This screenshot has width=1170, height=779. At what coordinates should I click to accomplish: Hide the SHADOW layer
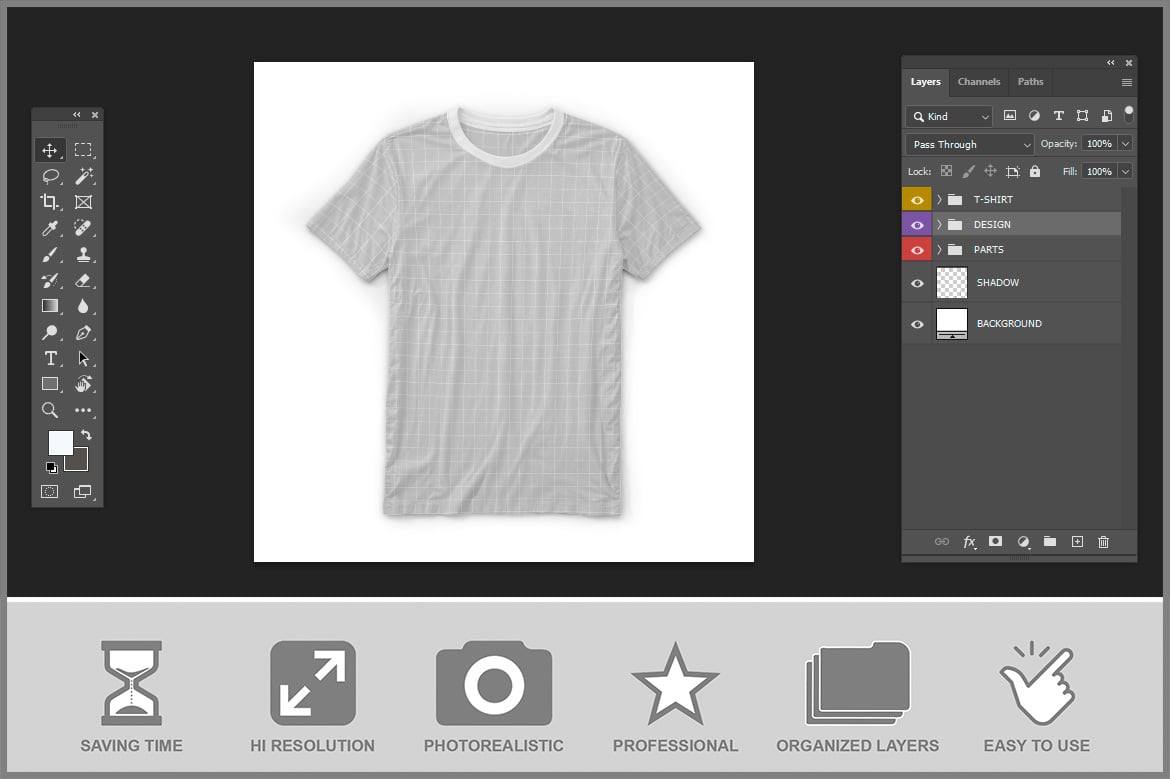click(x=917, y=284)
